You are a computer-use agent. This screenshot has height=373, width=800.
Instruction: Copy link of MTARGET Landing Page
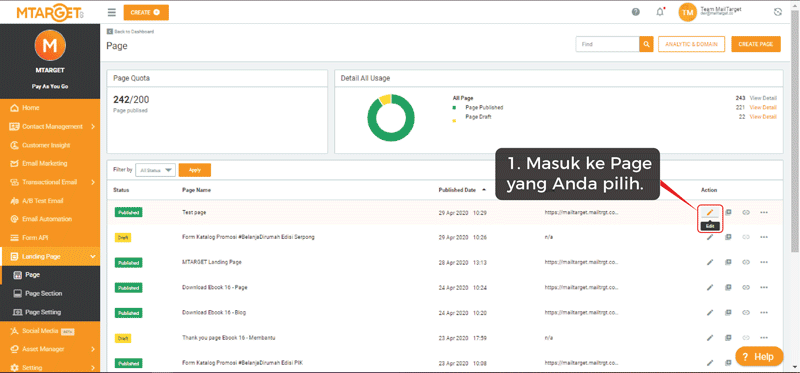pos(746,262)
